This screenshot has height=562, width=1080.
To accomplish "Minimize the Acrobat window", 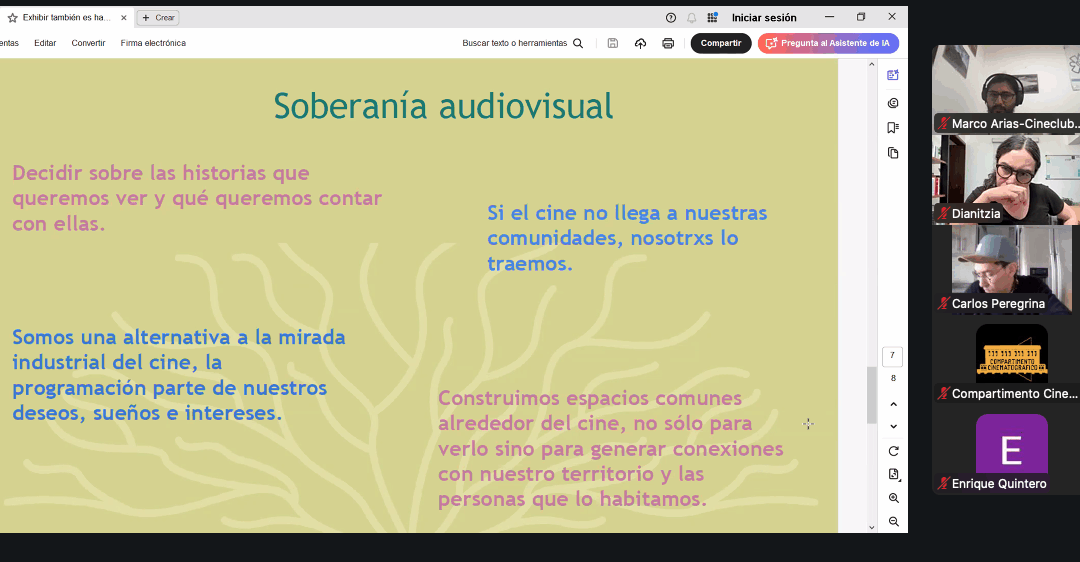I will point(829,17).
